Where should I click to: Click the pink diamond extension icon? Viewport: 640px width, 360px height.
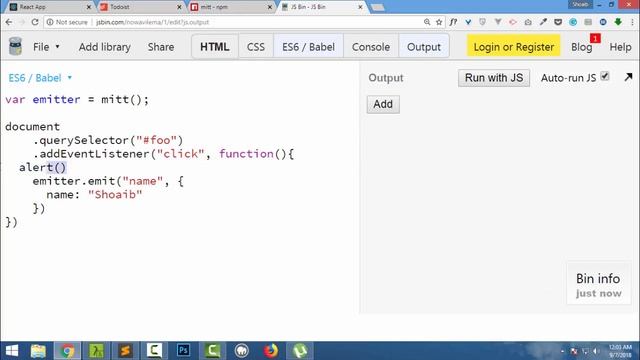[513, 22]
